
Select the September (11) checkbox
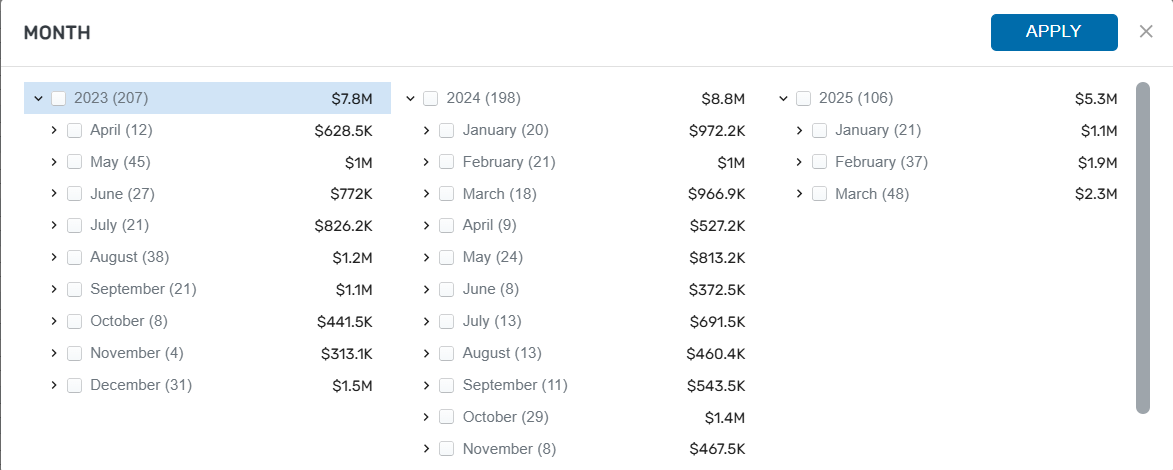447,385
